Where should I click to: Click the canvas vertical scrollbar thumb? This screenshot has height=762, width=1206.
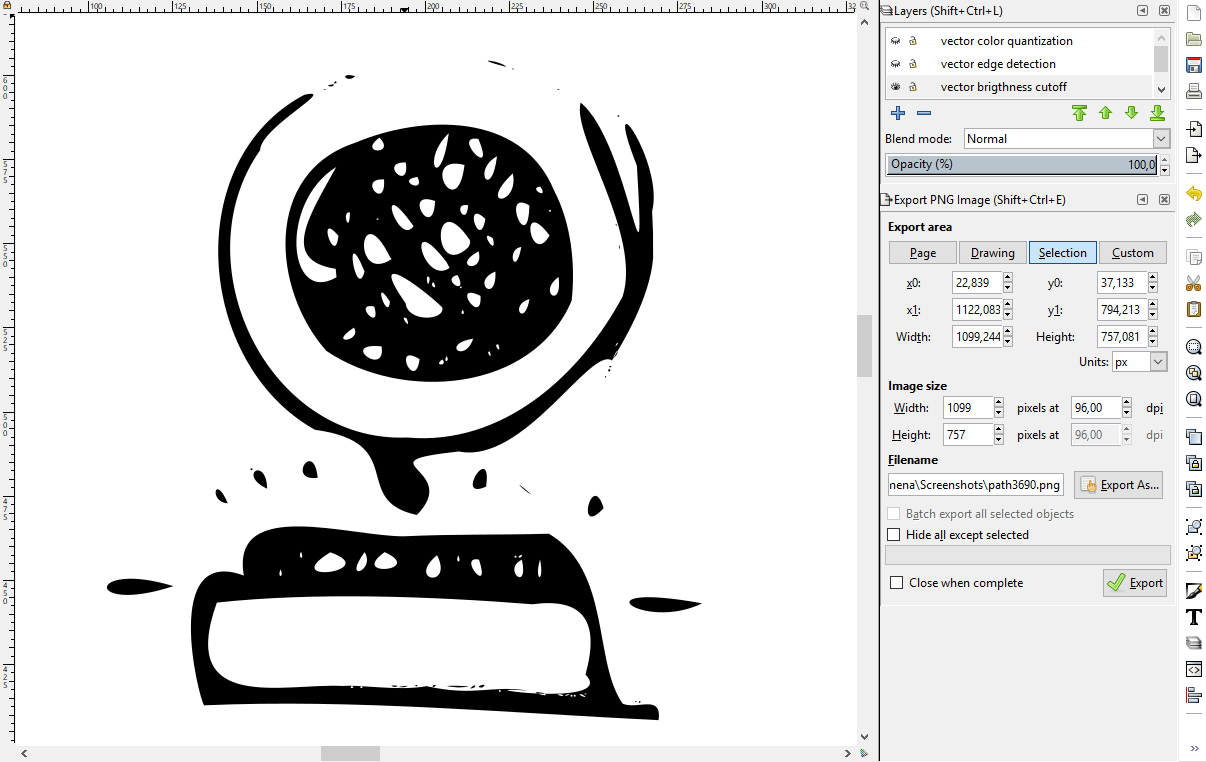point(865,346)
